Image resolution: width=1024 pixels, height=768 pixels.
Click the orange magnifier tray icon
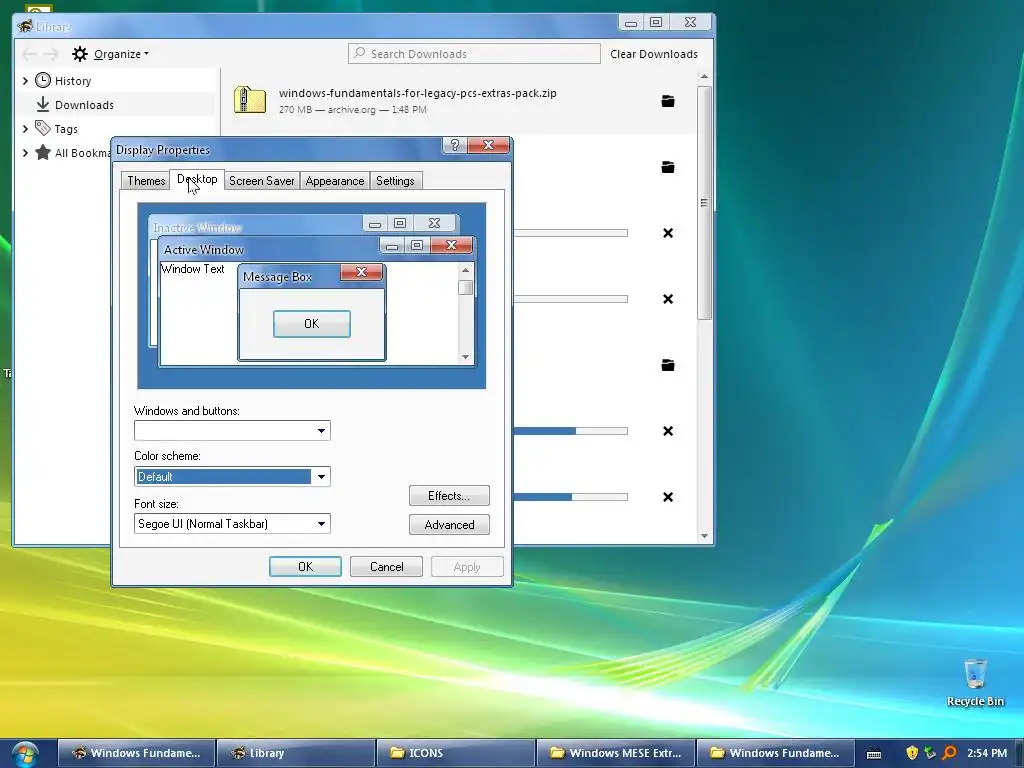[950, 753]
